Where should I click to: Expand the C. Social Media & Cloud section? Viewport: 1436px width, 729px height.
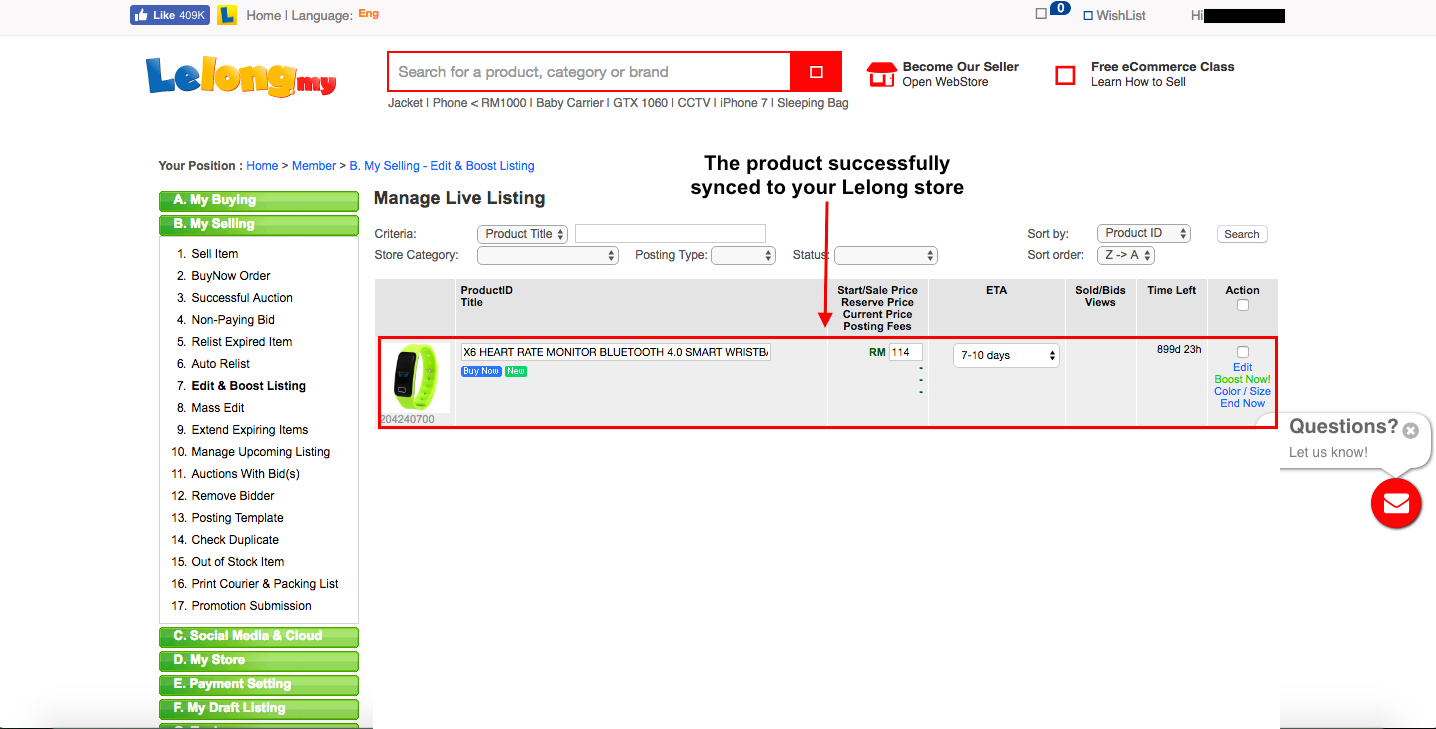click(x=258, y=637)
